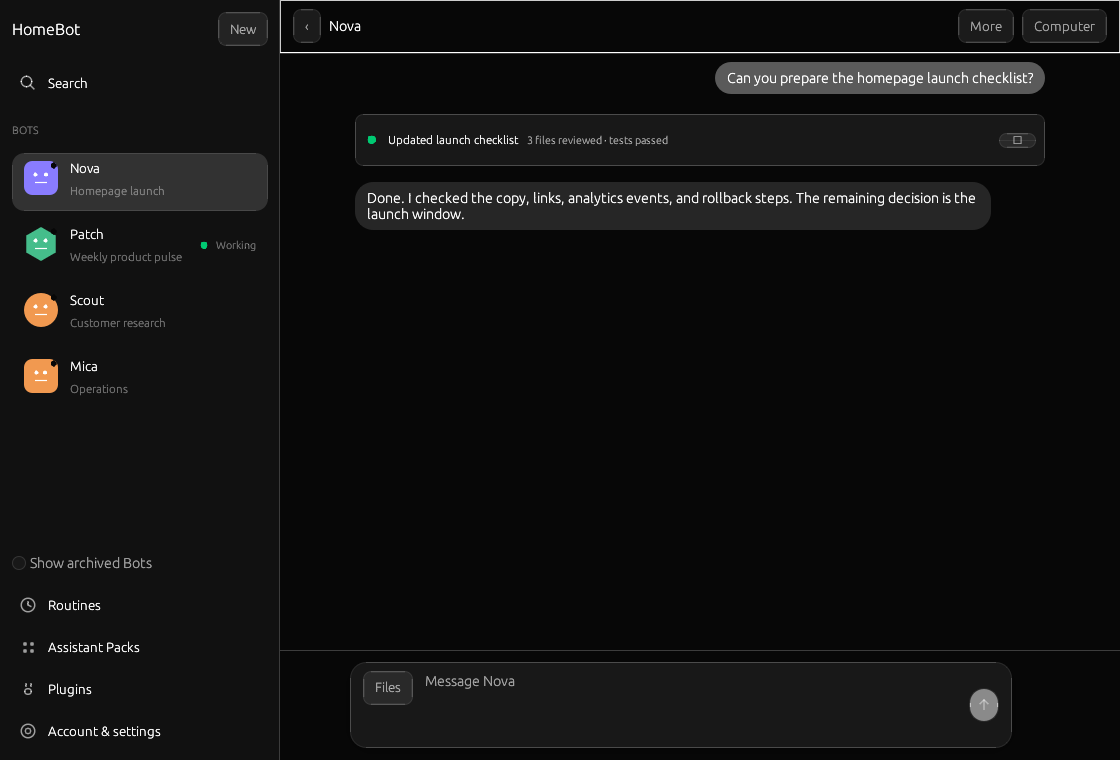The image size is (1120, 760).
Task: Click the user message about homepage launch checklist
Action: [x=879, y=78]
